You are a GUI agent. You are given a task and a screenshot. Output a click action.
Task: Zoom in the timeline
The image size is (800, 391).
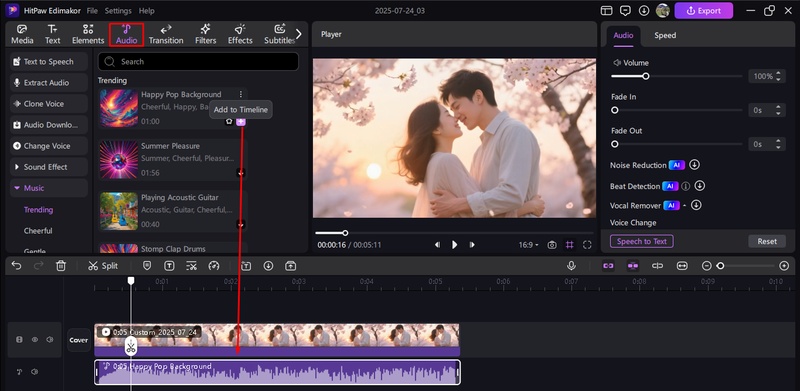click(784, 266)
